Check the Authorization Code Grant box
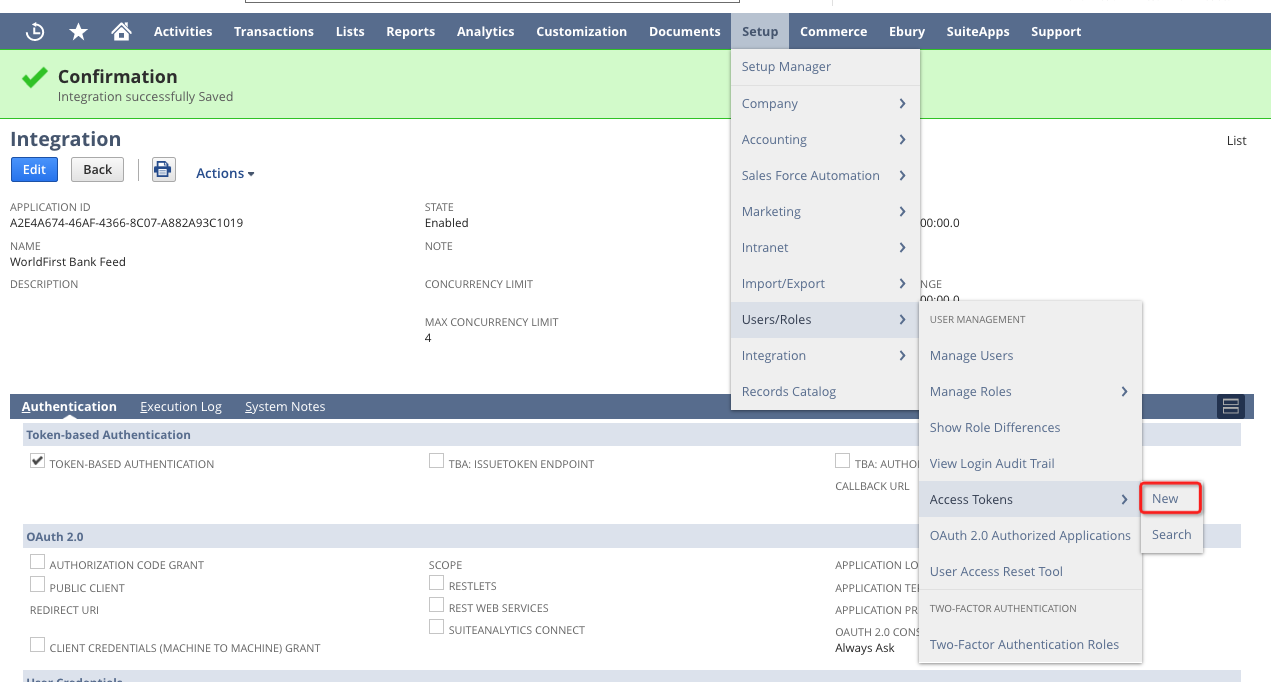 37,562
